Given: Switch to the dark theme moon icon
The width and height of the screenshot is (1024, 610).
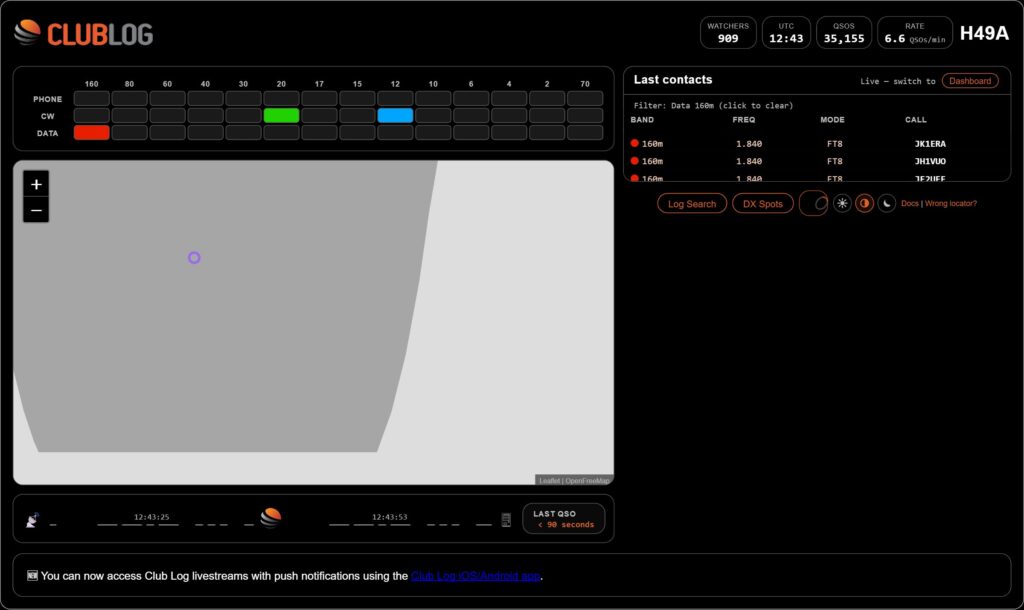Looking at the screenshot, I should 886,203.
